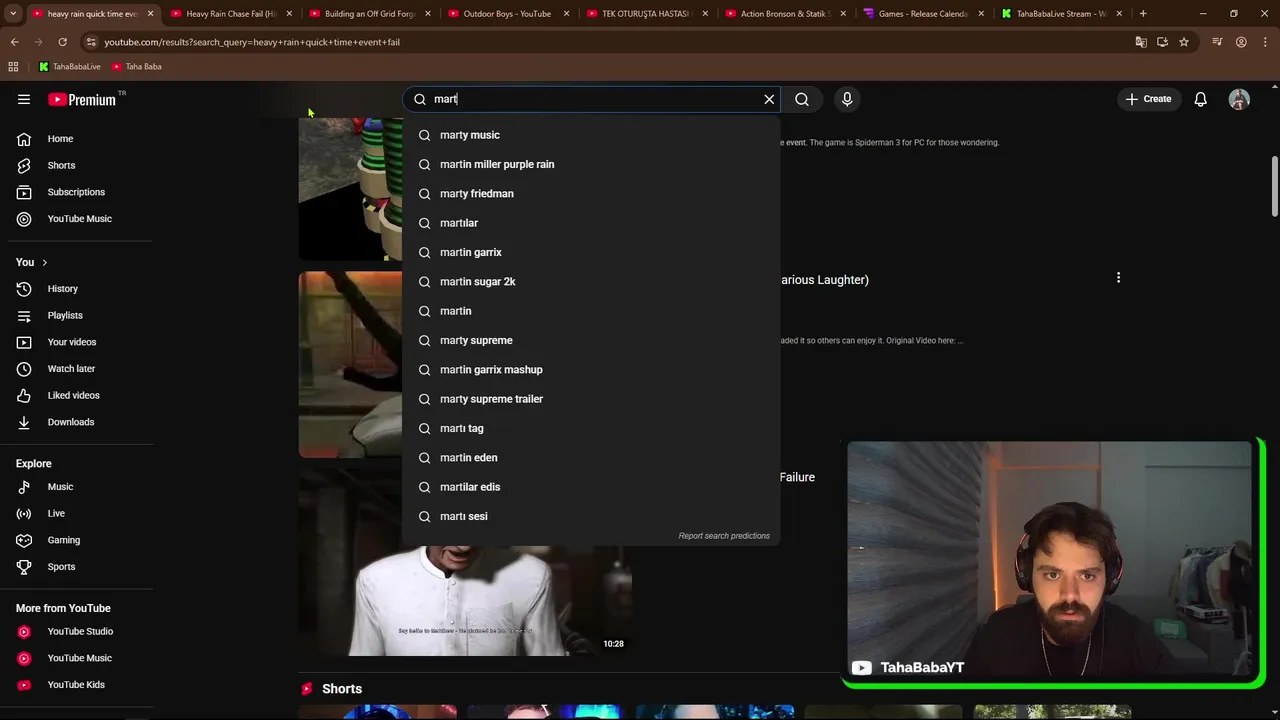1280x720 pixels.
Task: Open the account avatar menu
Action: click(1239, 99)
